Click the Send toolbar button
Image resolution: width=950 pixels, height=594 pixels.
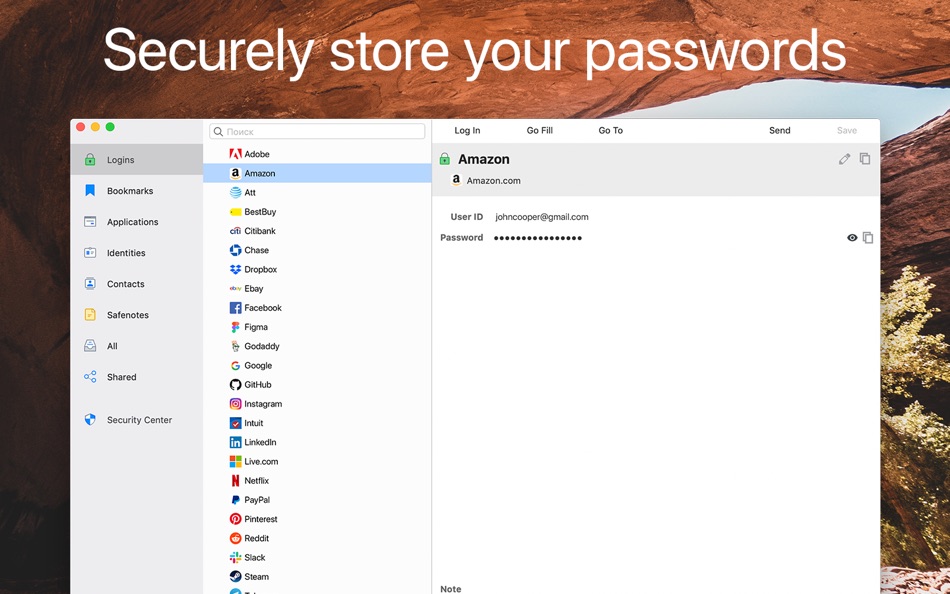click(780, 130)
